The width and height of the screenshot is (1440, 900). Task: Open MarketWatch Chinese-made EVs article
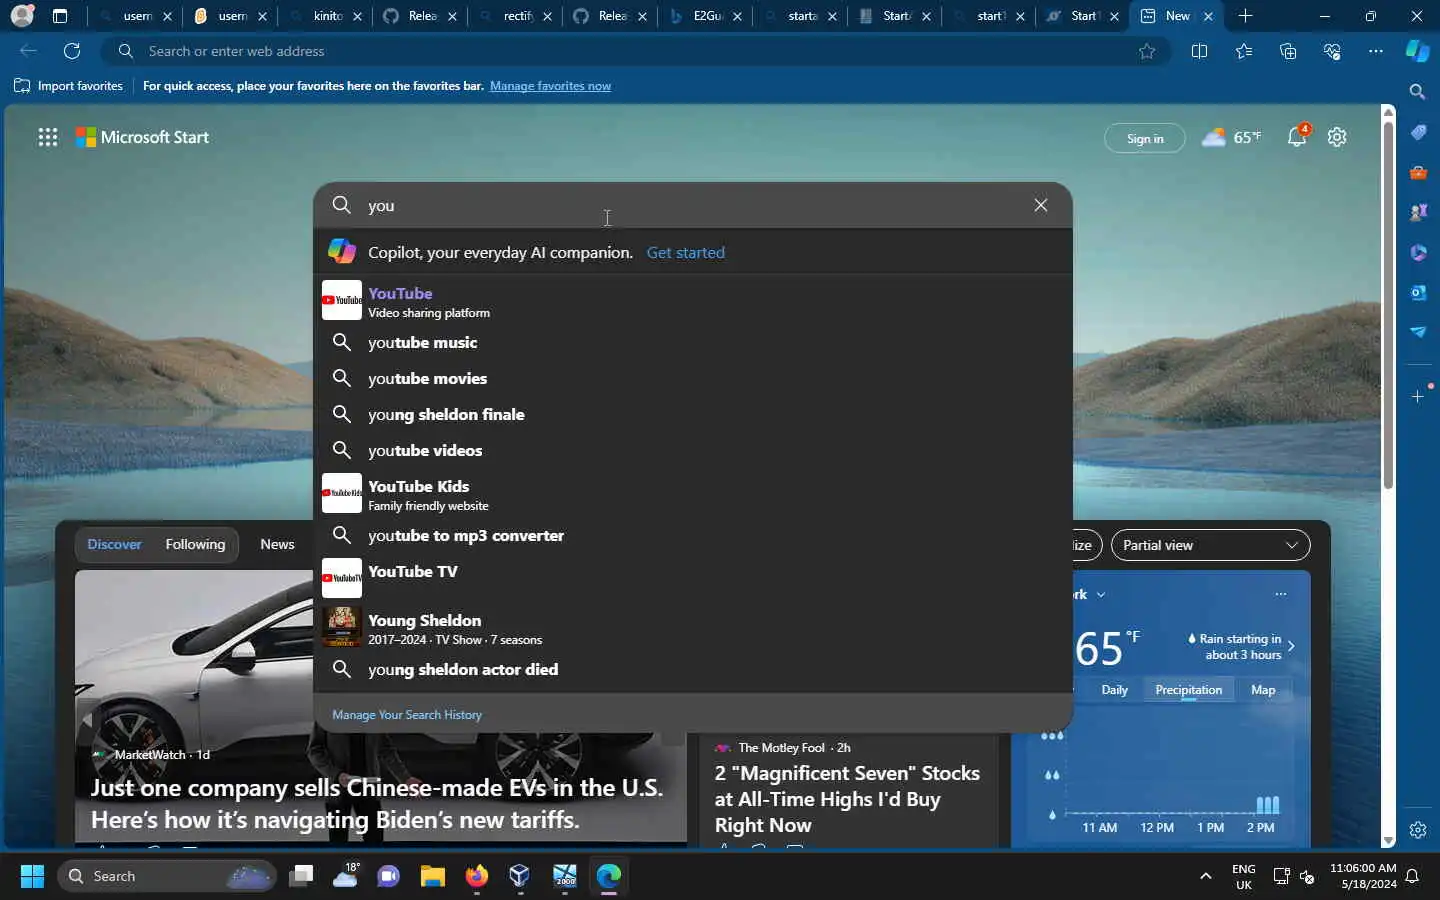point(377,803)
